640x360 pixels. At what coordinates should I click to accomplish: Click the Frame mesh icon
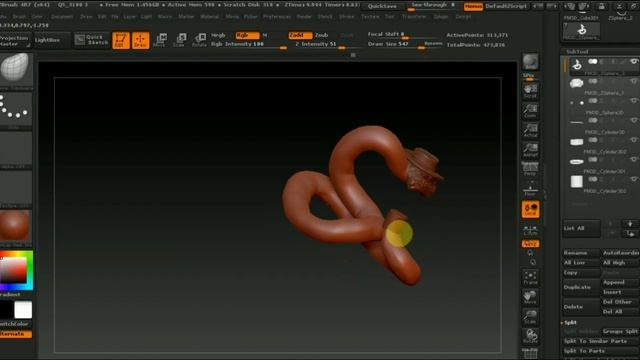tap(531, 278)
